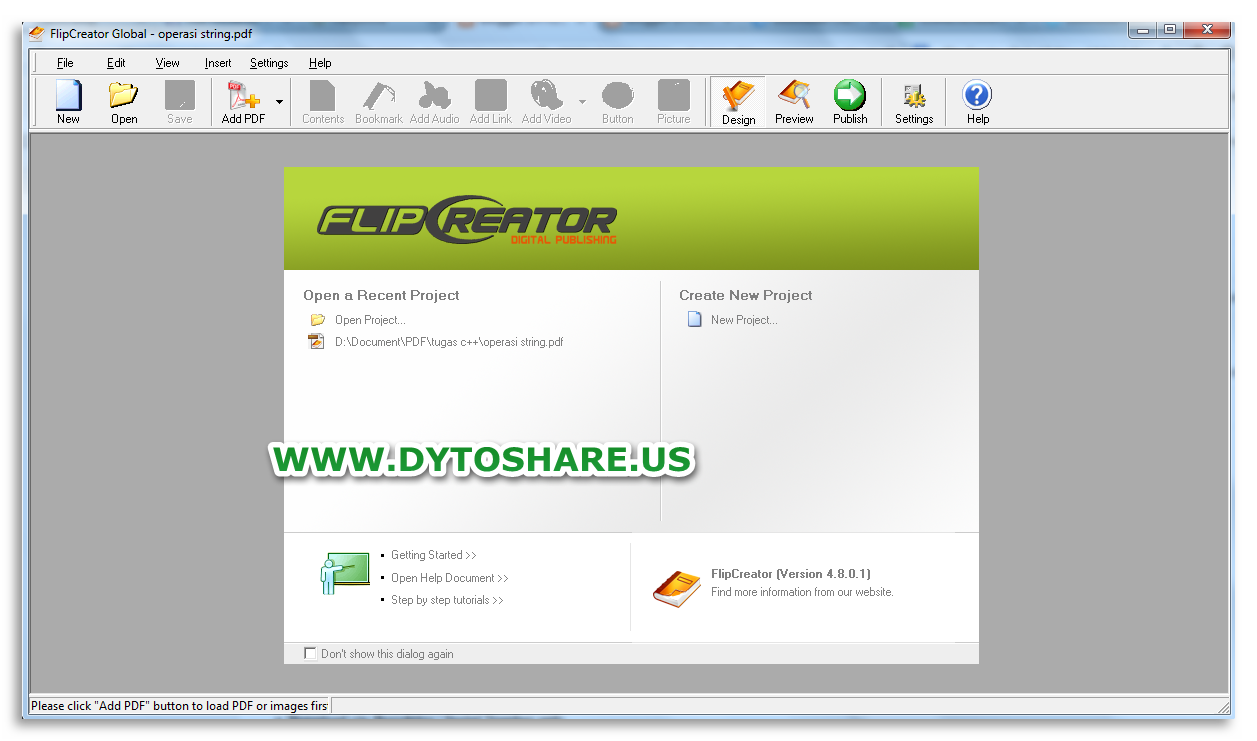Maximize the FlipCreator window
This screenshot has height=741, width=1257.
pyautogui.click(x=1170, y=30)
